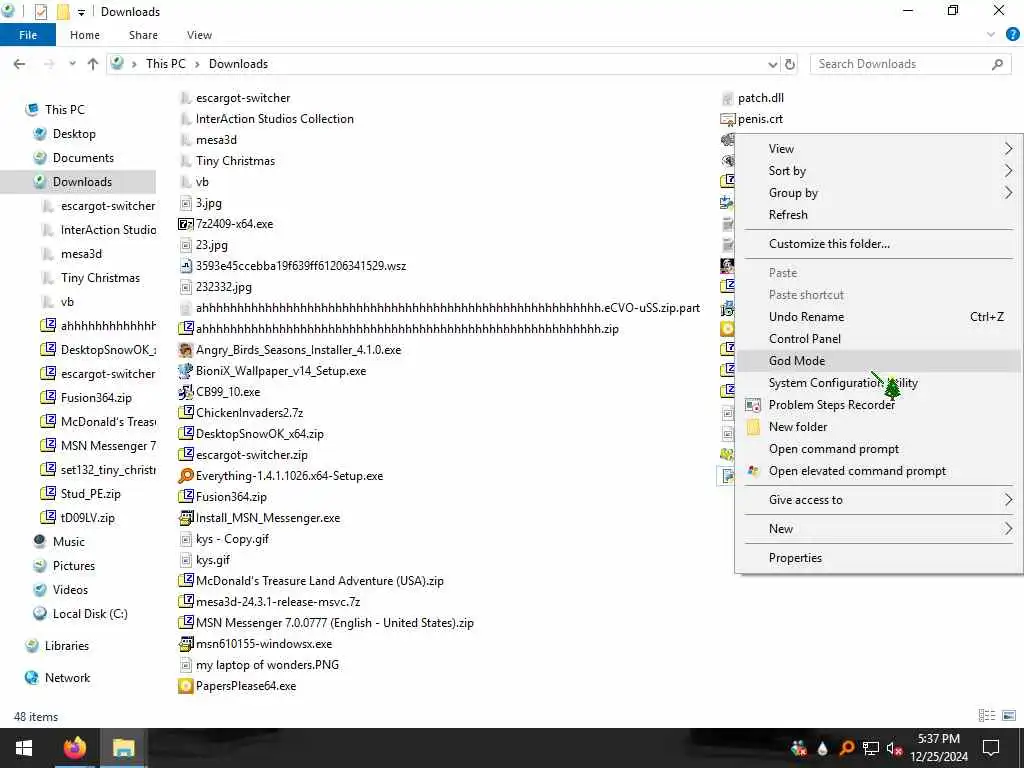Open the 7z2409-x64.exe installer icon
The height and width of the screenshot is (768, 1024).
[185, 224]
